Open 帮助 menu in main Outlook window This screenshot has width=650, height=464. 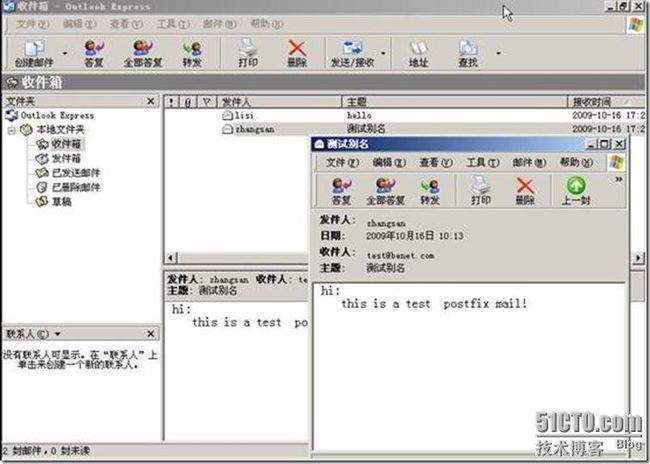click(x=267, y=24)
